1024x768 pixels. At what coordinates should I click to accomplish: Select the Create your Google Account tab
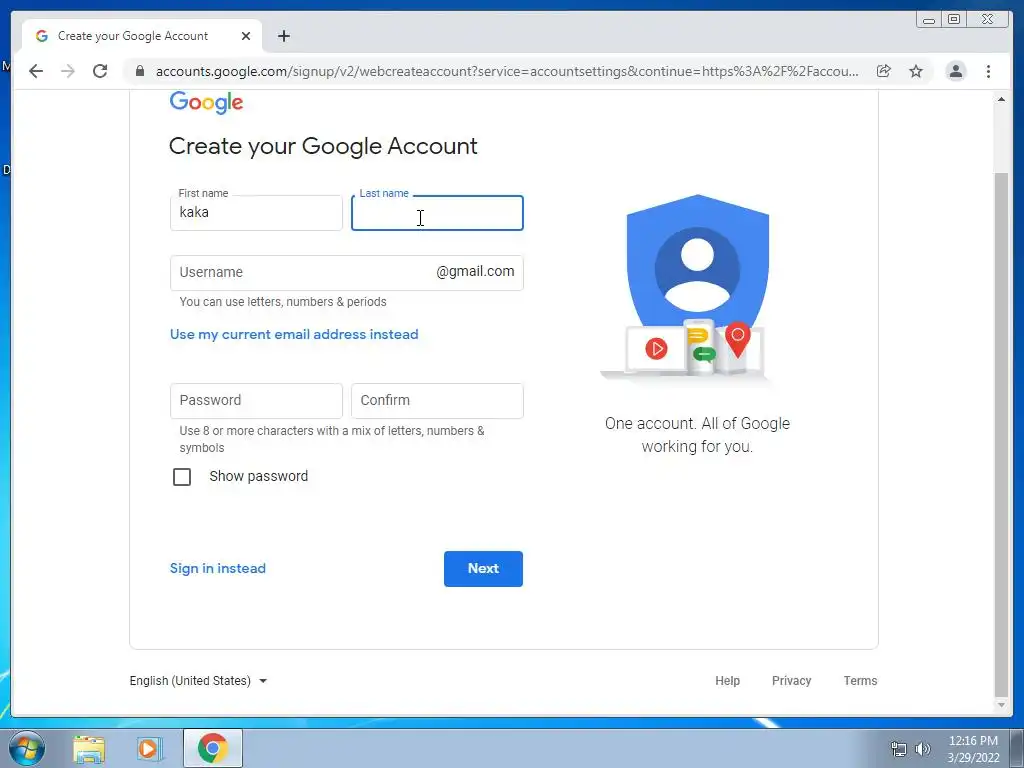click(142, 36)
